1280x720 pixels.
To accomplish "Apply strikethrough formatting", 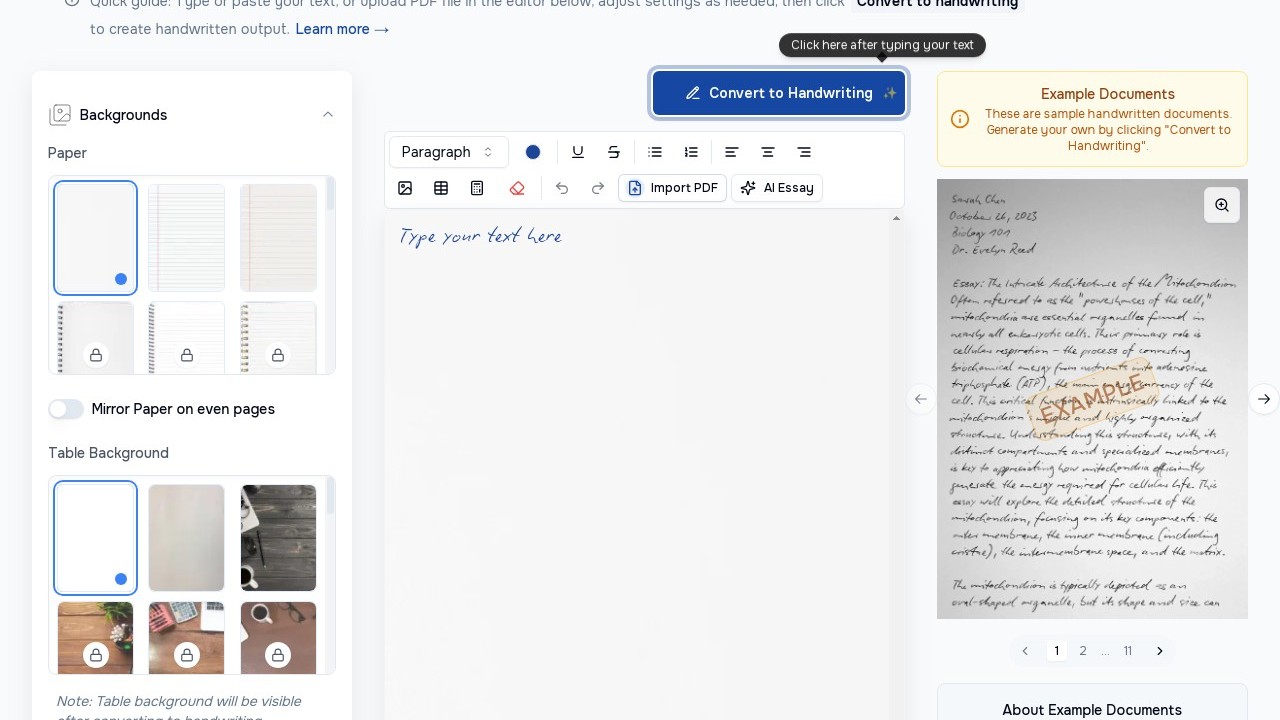I will click(614, 152).
